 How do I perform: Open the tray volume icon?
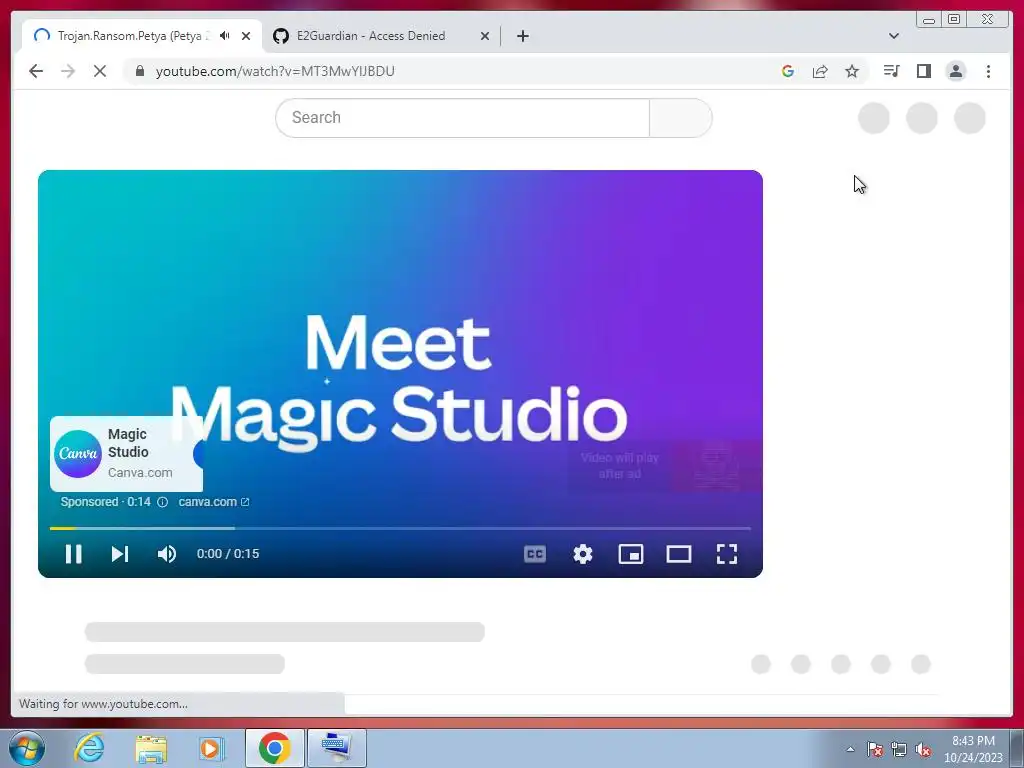coord(923,749)
